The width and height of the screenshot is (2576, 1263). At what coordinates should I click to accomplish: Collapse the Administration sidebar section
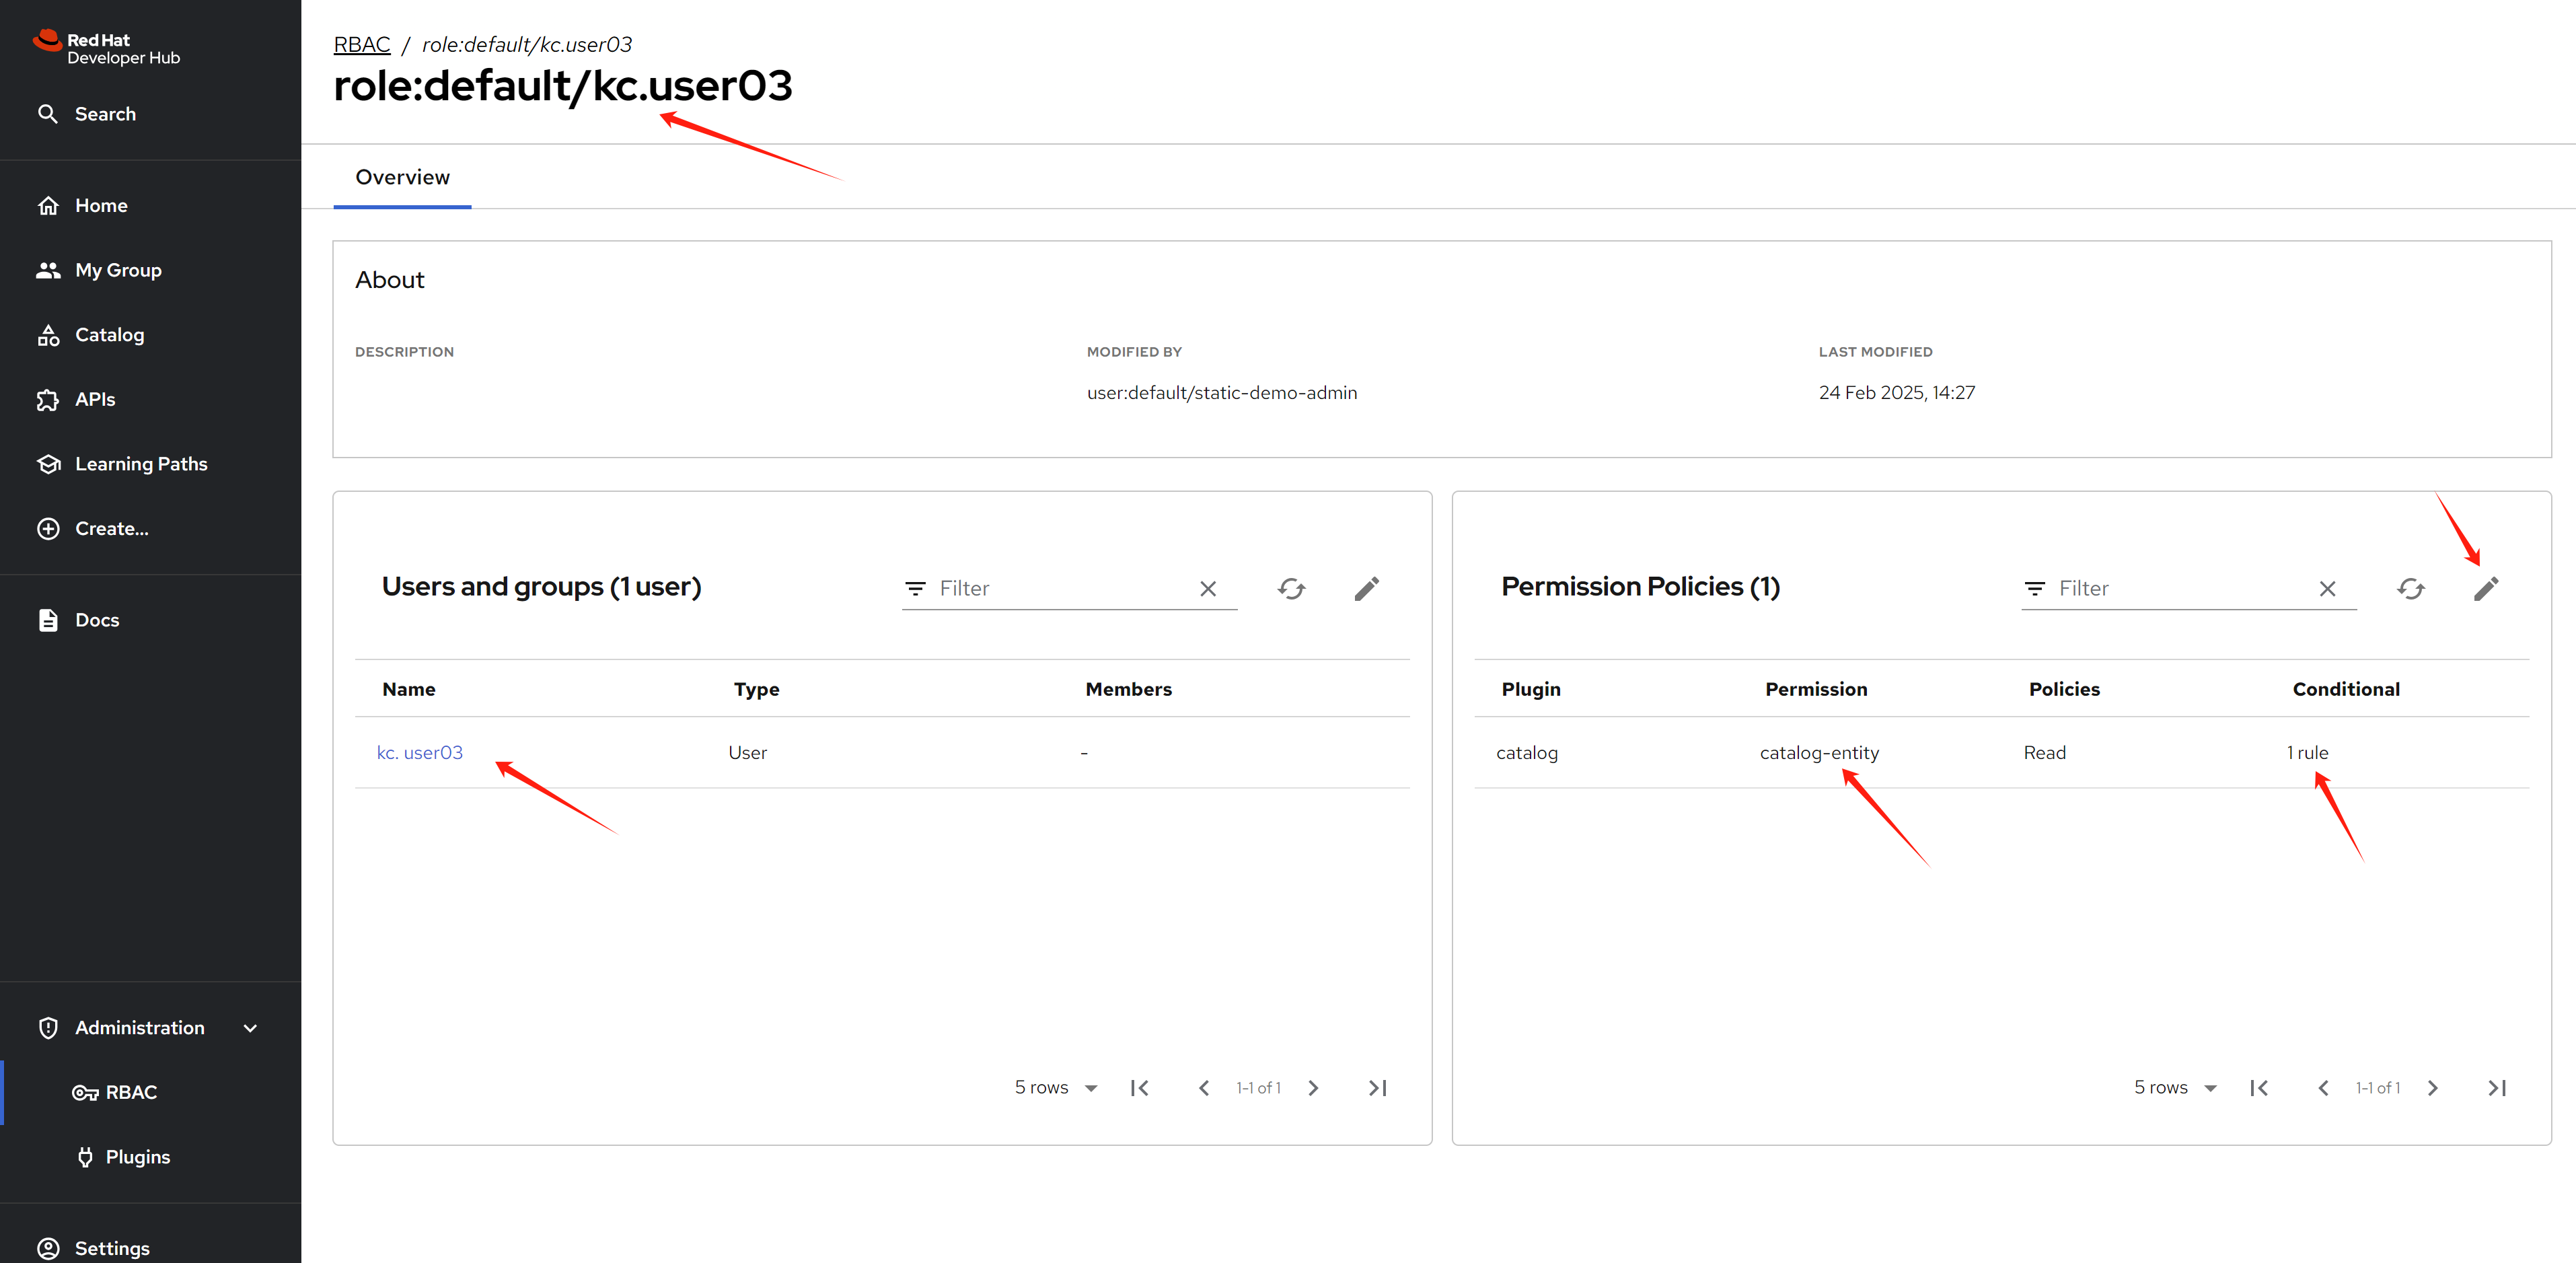[x=250, y=1028]
